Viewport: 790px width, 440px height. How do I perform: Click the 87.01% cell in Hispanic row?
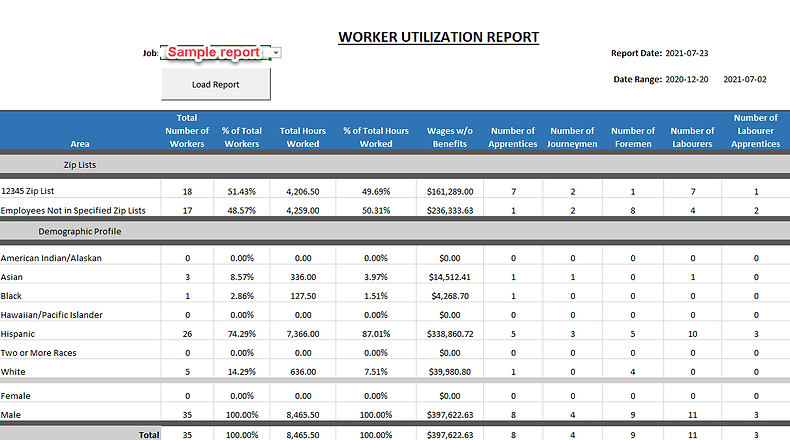(376, 334)
